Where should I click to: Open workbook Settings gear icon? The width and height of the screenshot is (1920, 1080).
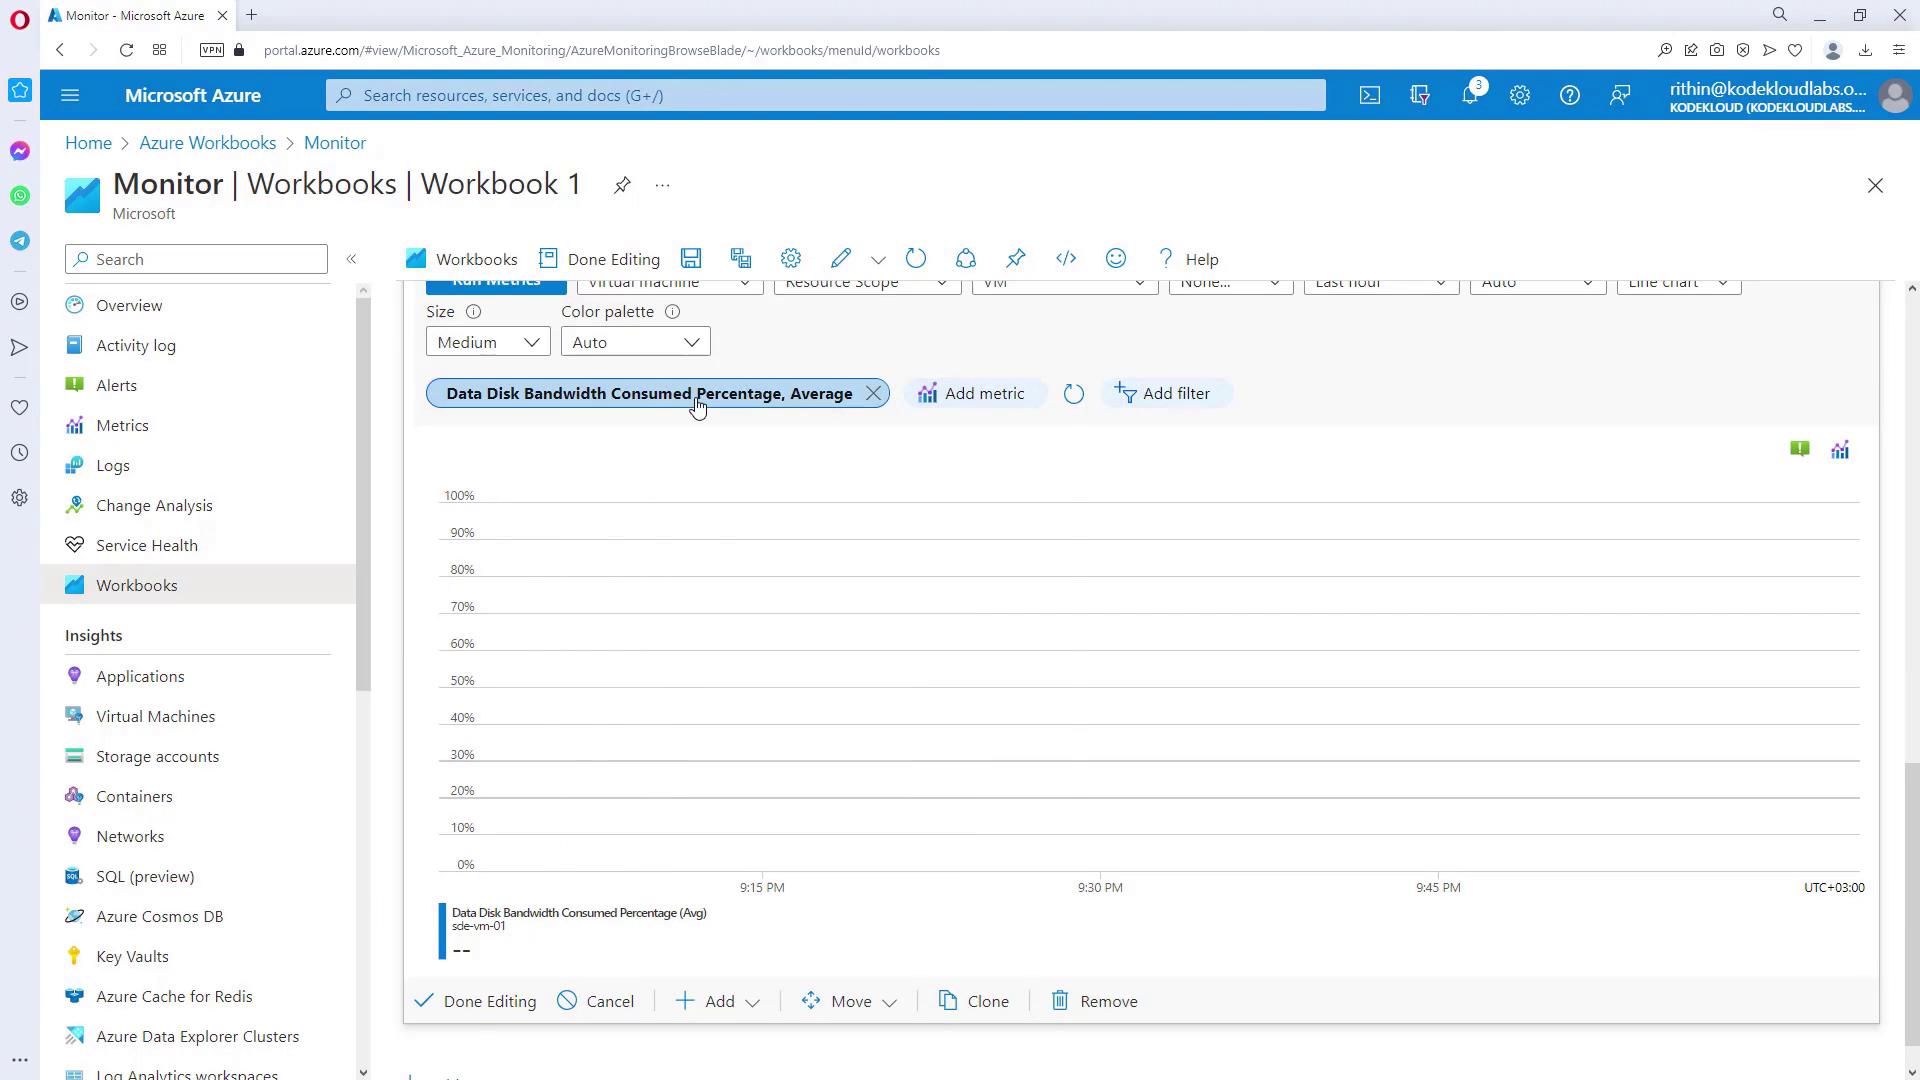[791, 259]
